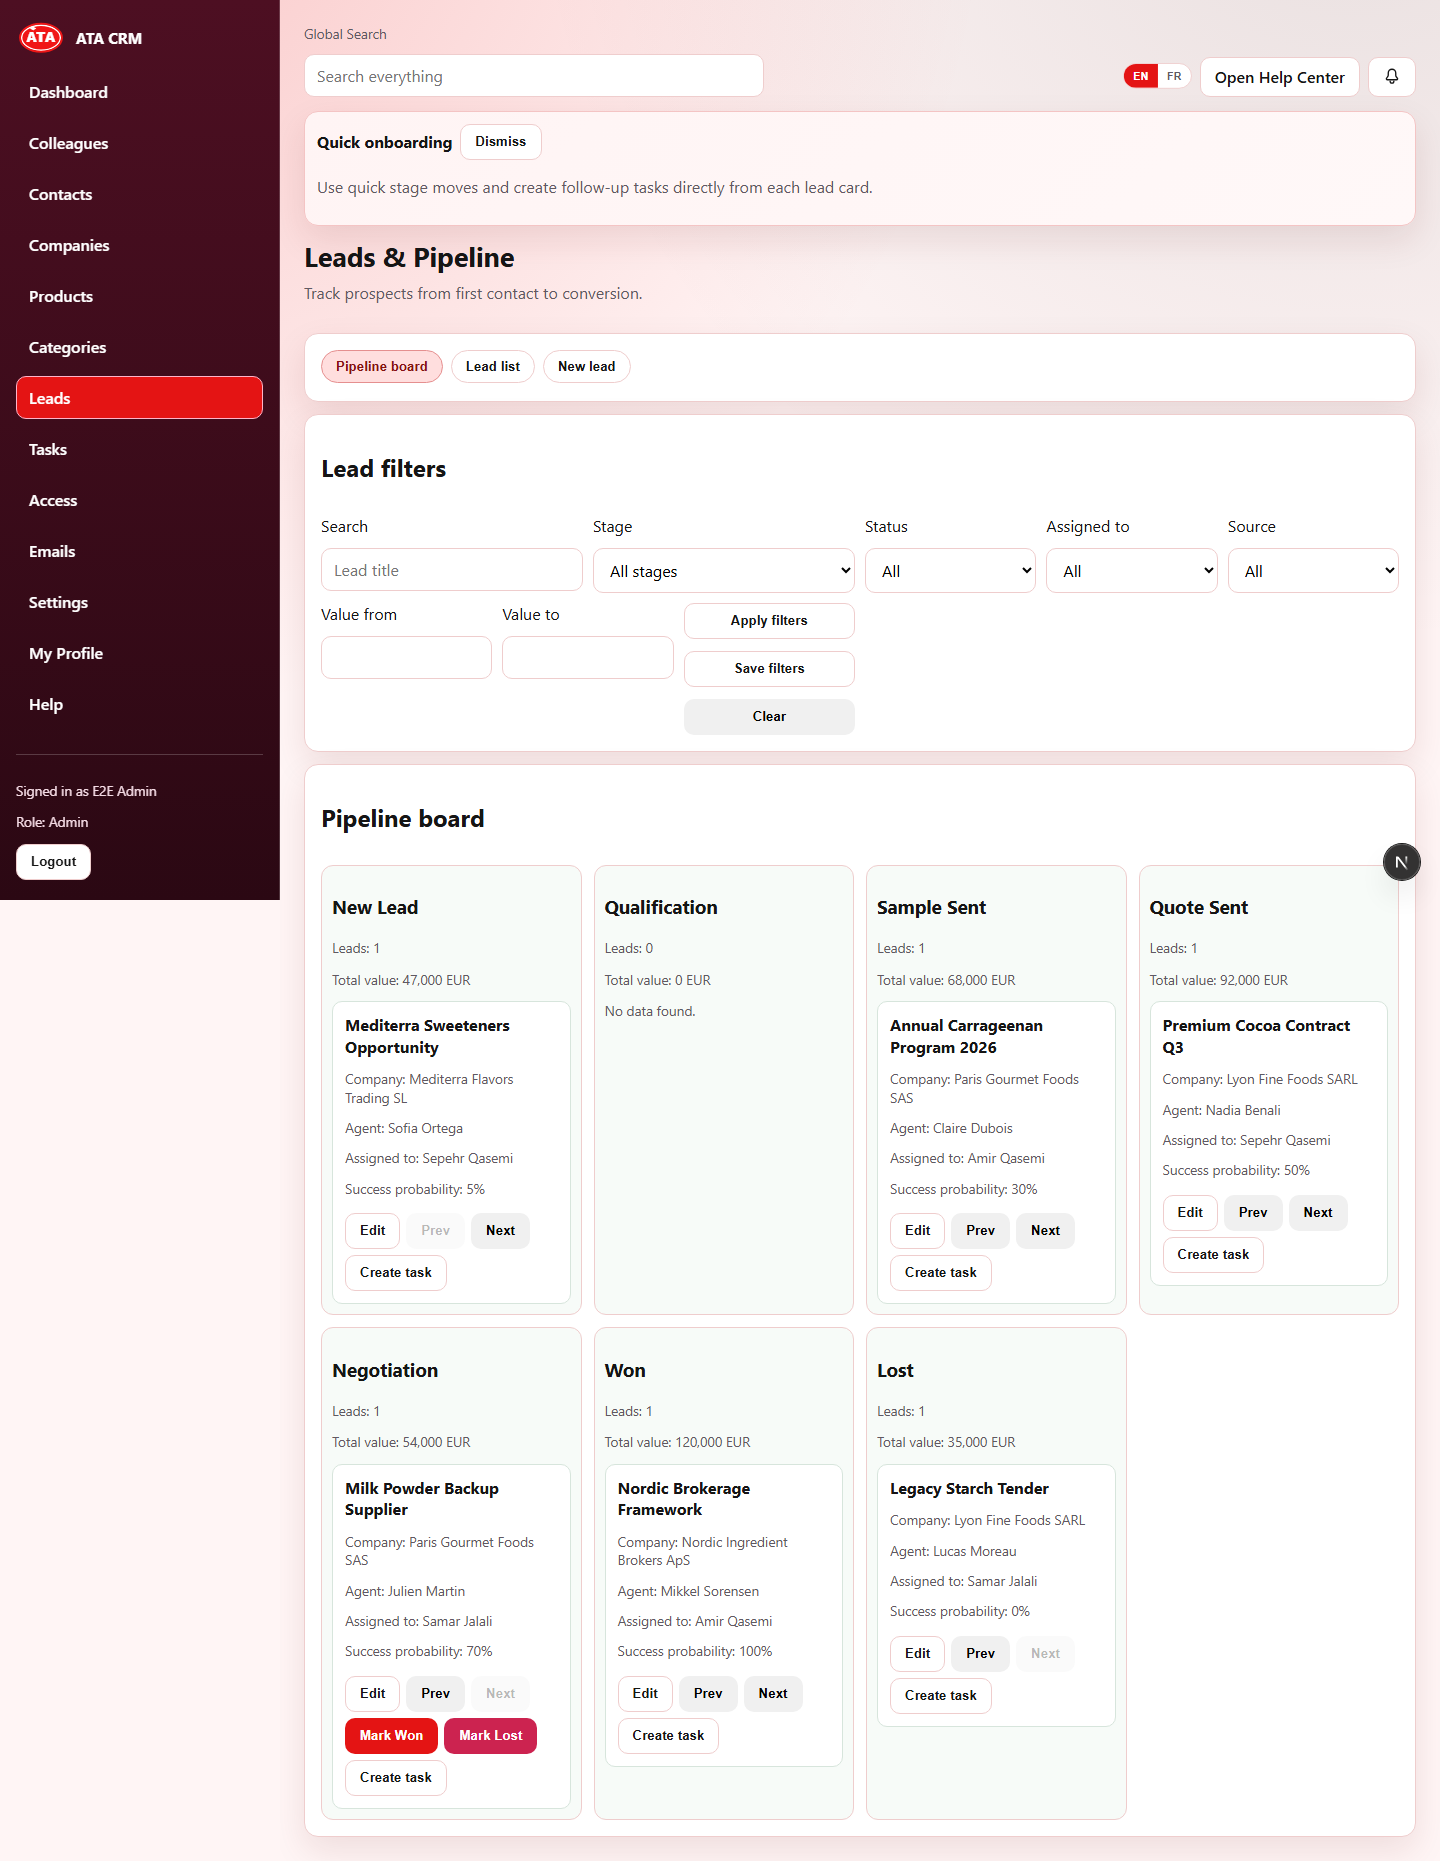Image resolution: width=1440 pixels, height=1861 pixels.
Task: Open the notifications bell
Action: tap(1391, 77)
